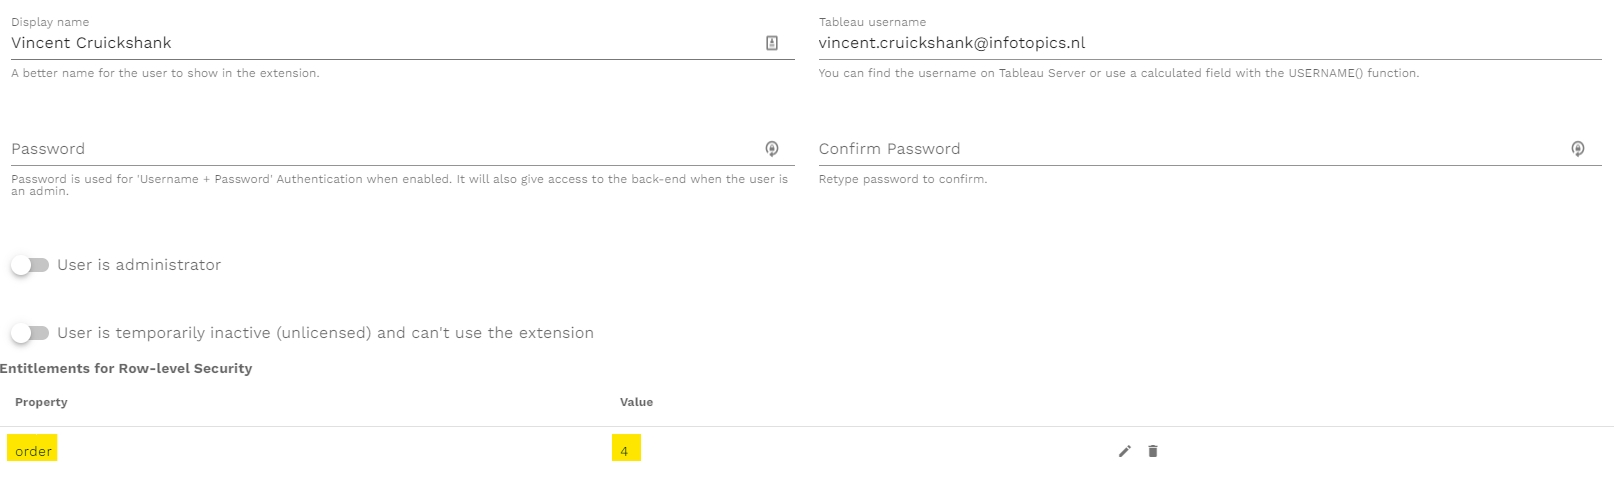This screenshot has height=483, width=1624.
Task: Click the key icon in Confirm Password field
Action: point(1578,149)
